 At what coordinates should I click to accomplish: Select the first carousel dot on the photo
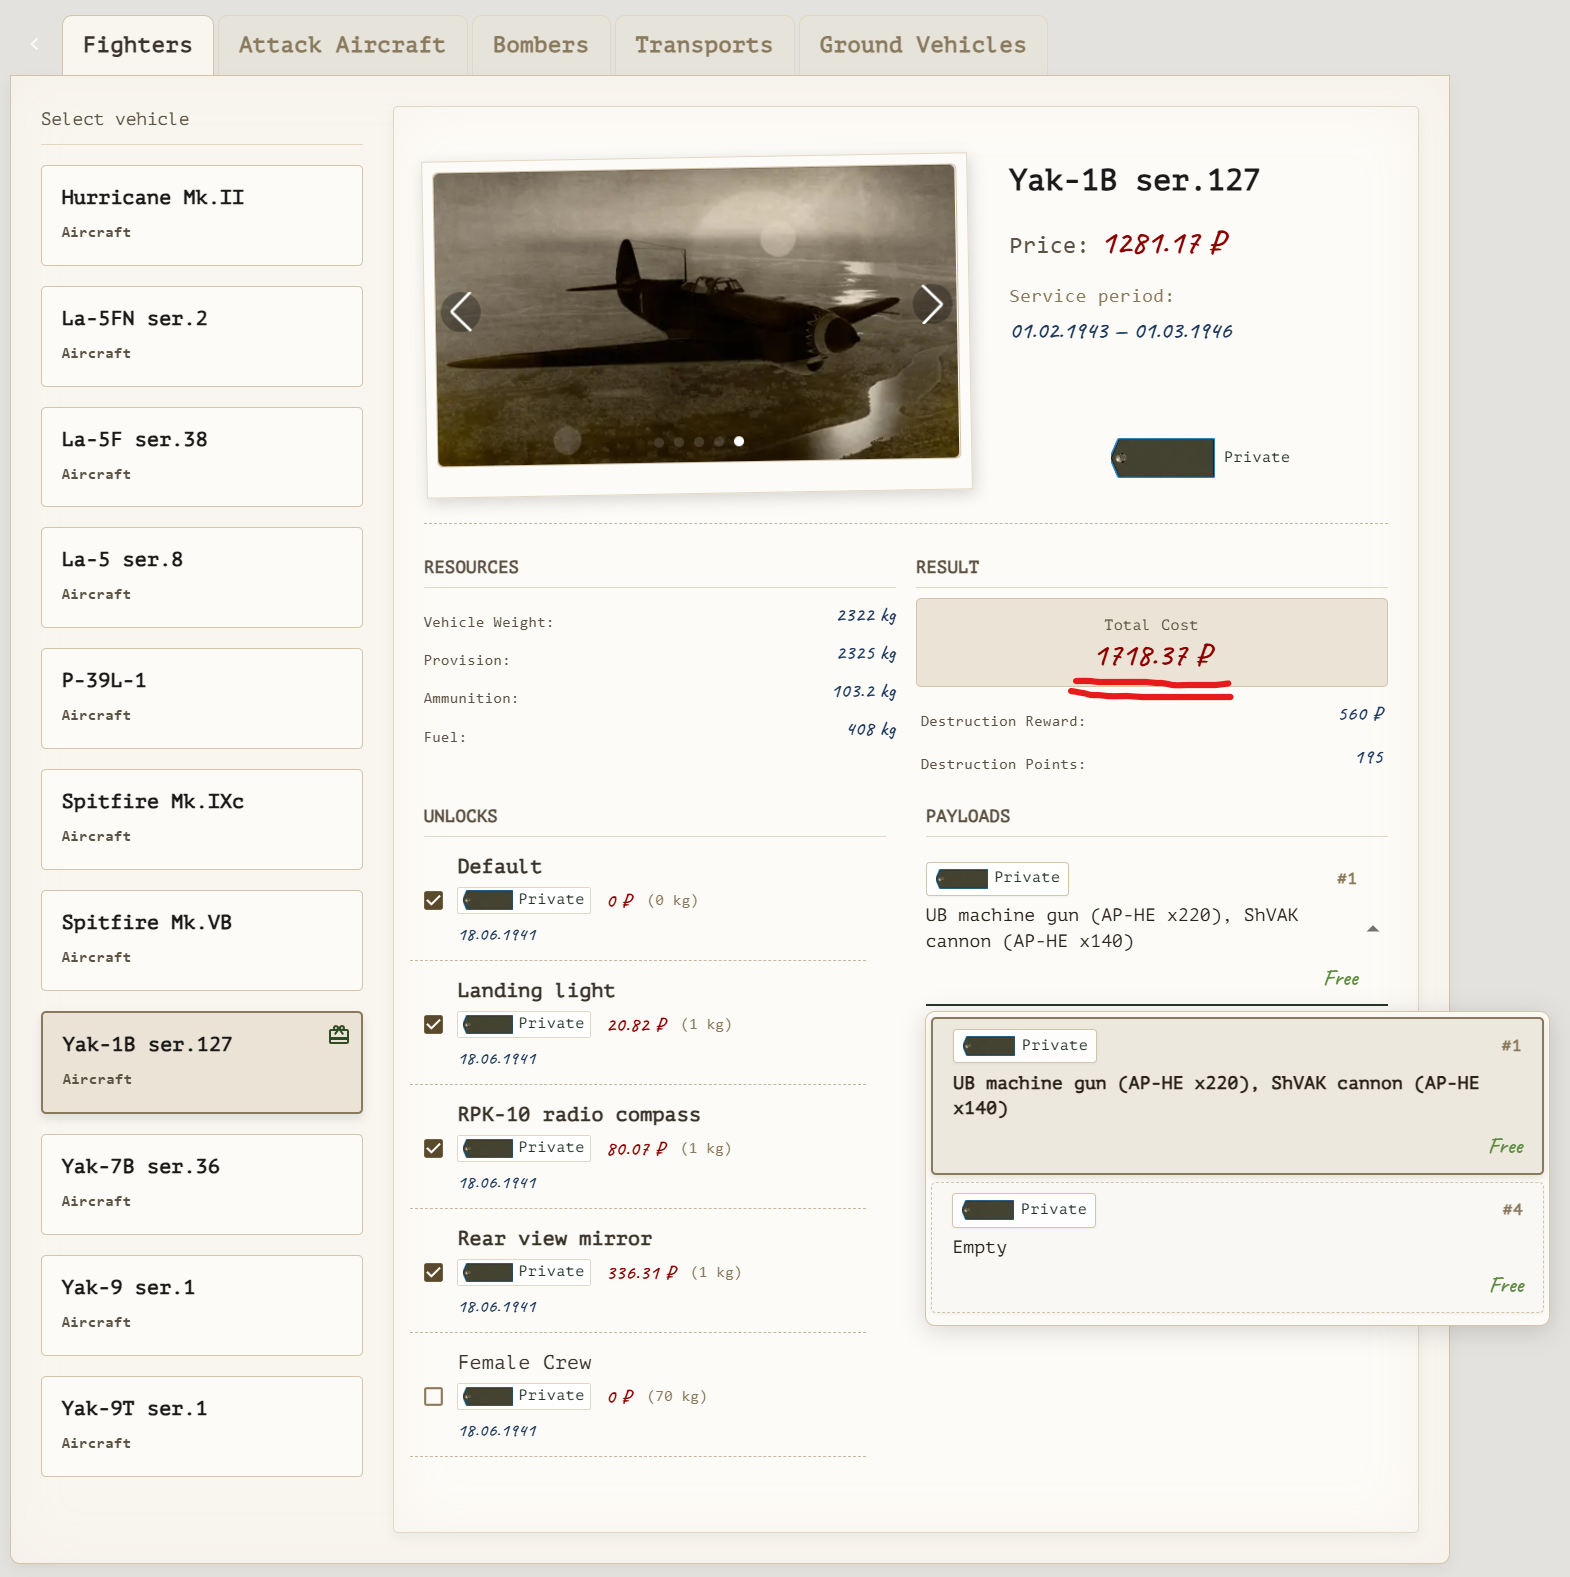click(659, 441)
